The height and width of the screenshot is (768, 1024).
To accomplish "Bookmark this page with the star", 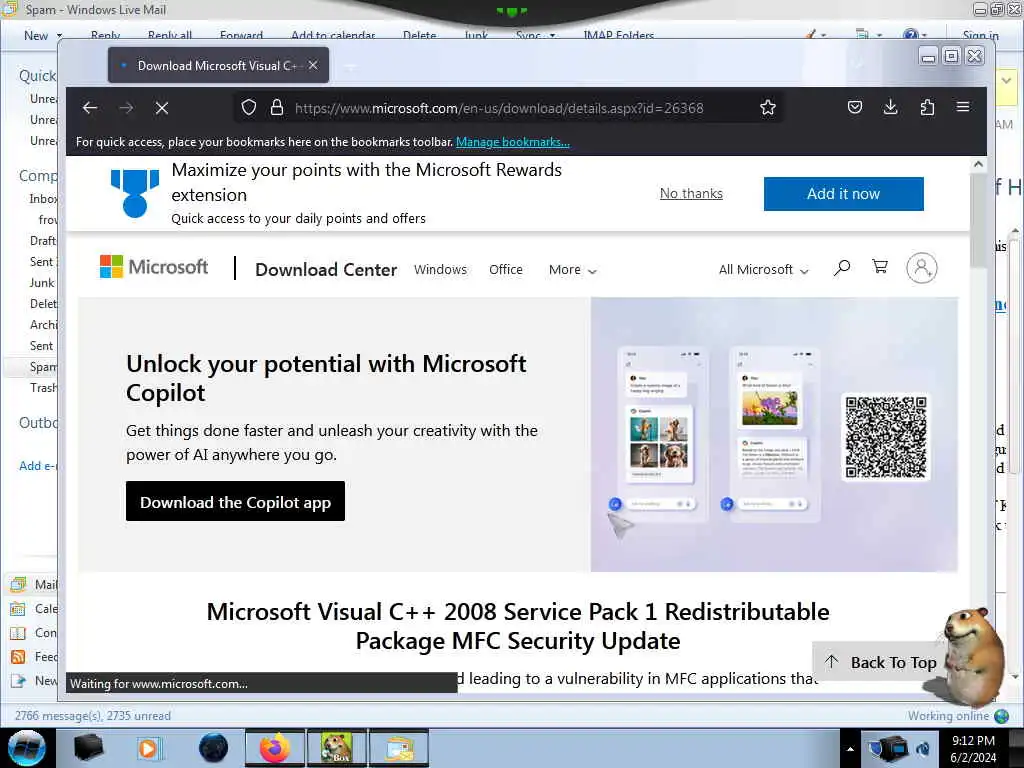I will point(768,108).
